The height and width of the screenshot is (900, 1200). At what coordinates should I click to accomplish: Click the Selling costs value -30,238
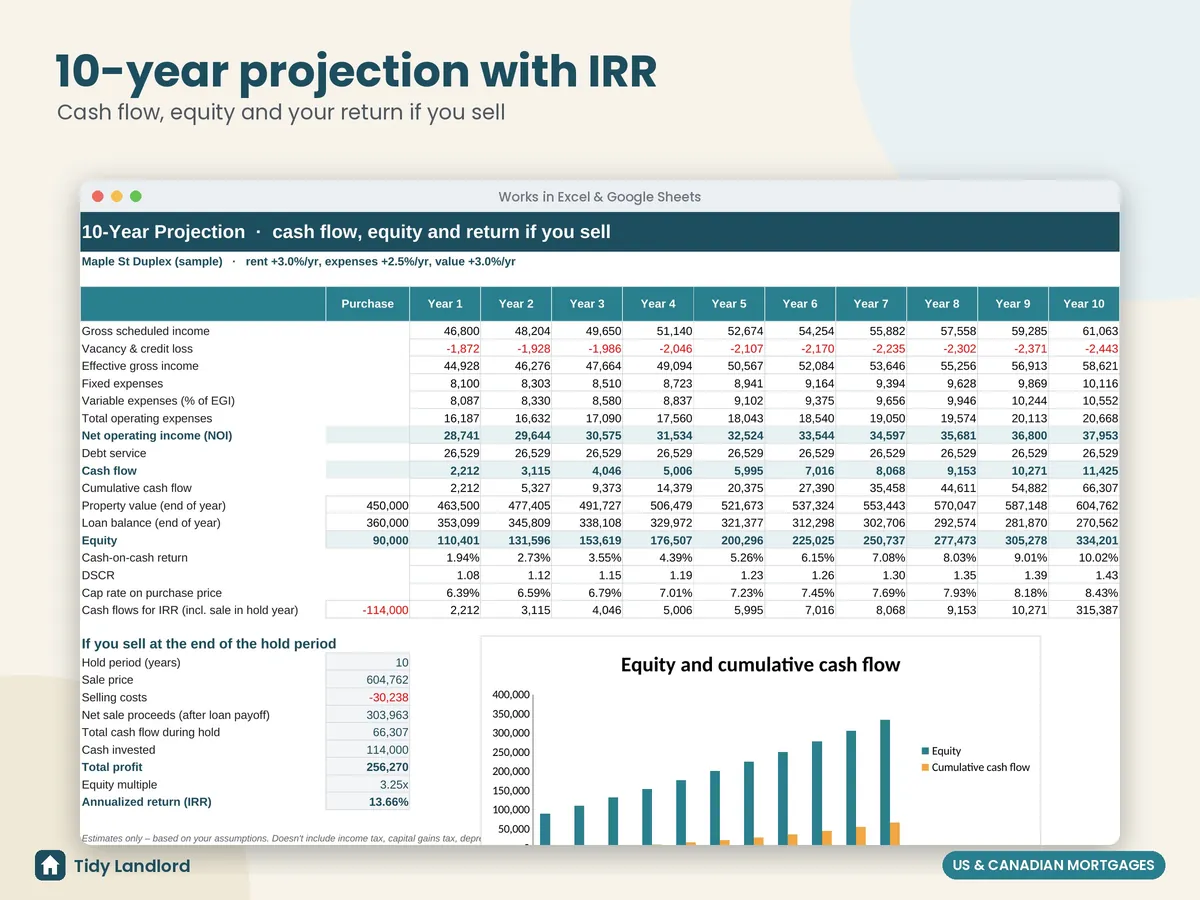click(x=368, y=698)
